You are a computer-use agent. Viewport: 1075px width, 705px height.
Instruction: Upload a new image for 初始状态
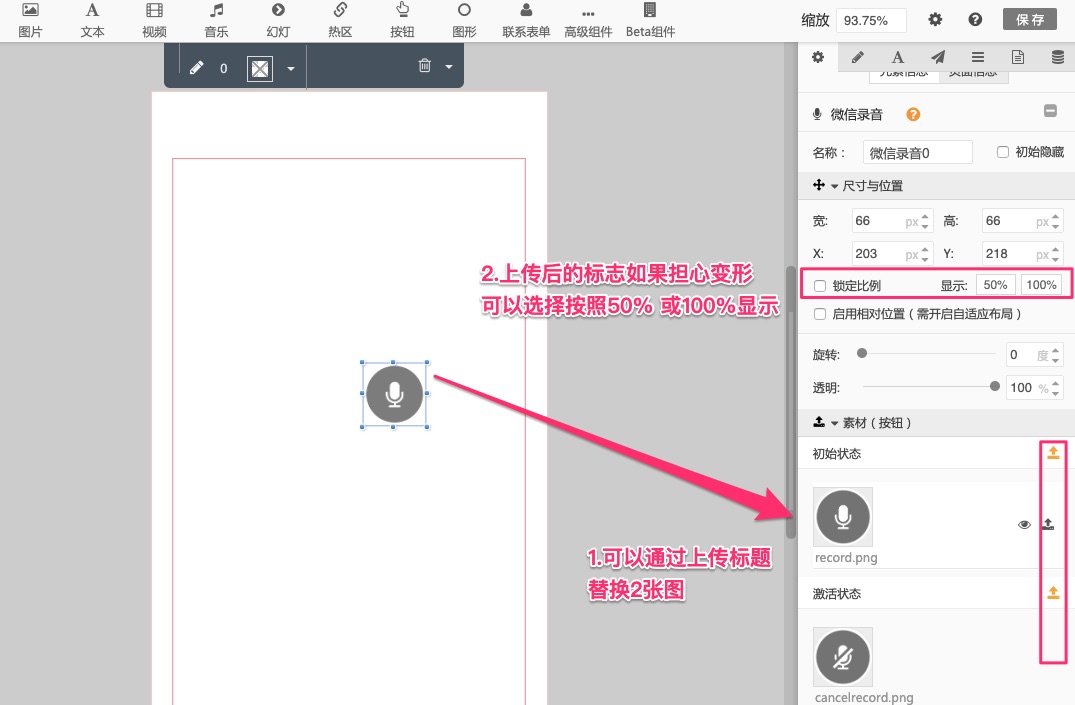[1052, 453]
